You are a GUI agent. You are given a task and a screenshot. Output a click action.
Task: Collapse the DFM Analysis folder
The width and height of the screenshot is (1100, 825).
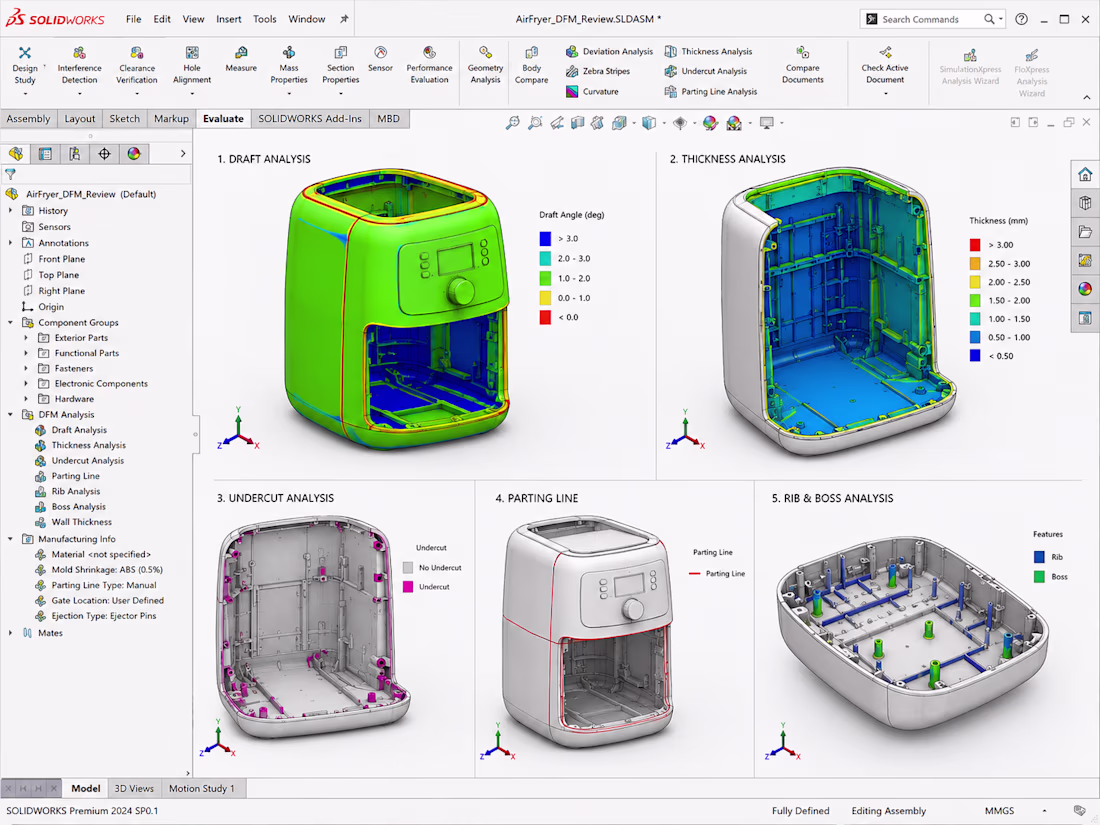11,415
